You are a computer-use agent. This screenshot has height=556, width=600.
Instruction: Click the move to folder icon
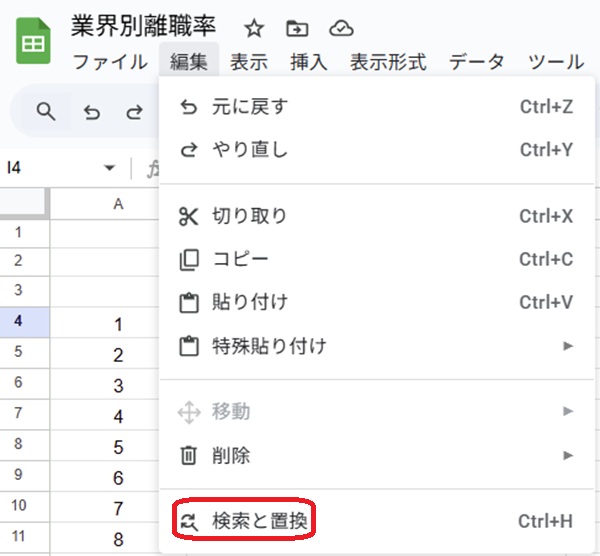pos(297,29)
